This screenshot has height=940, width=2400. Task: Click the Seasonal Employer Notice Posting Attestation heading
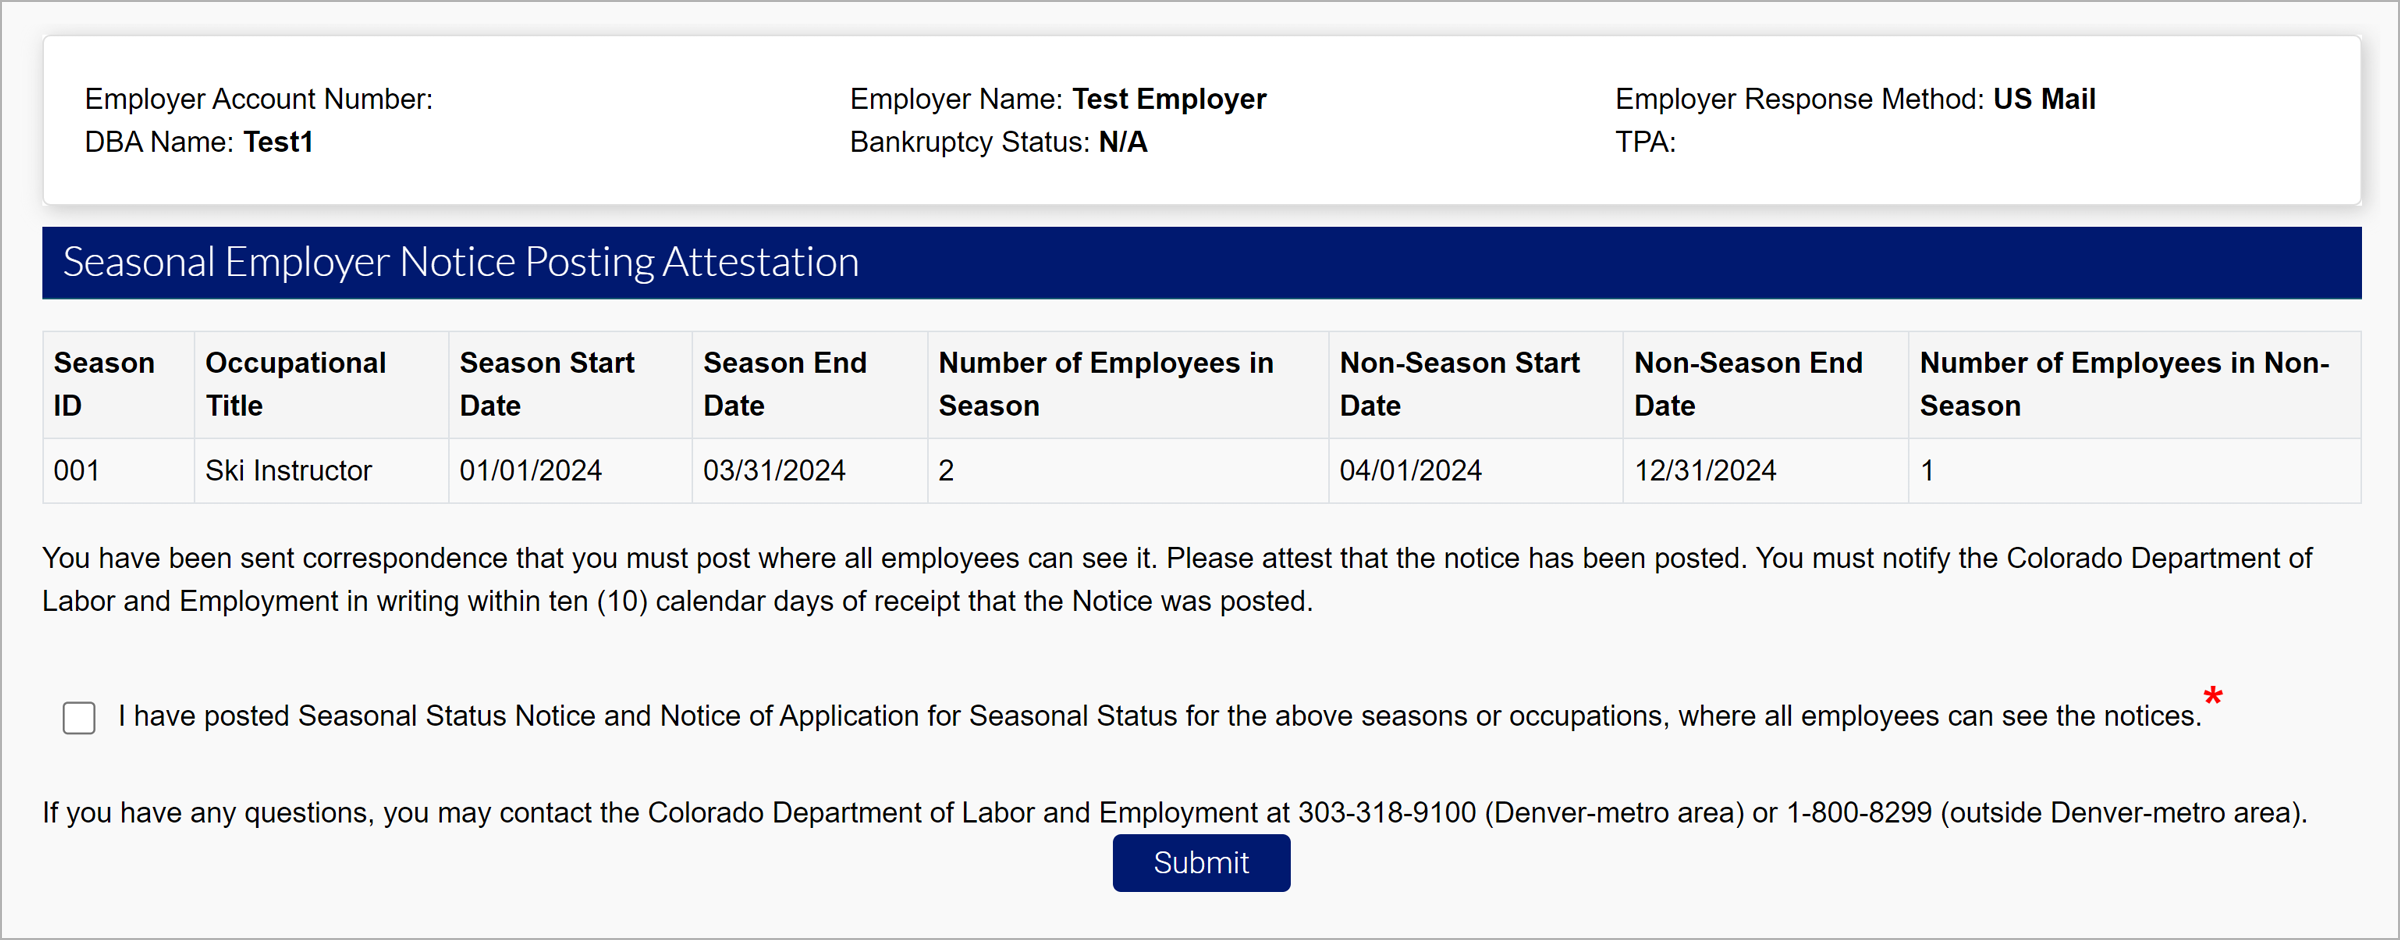460,262
